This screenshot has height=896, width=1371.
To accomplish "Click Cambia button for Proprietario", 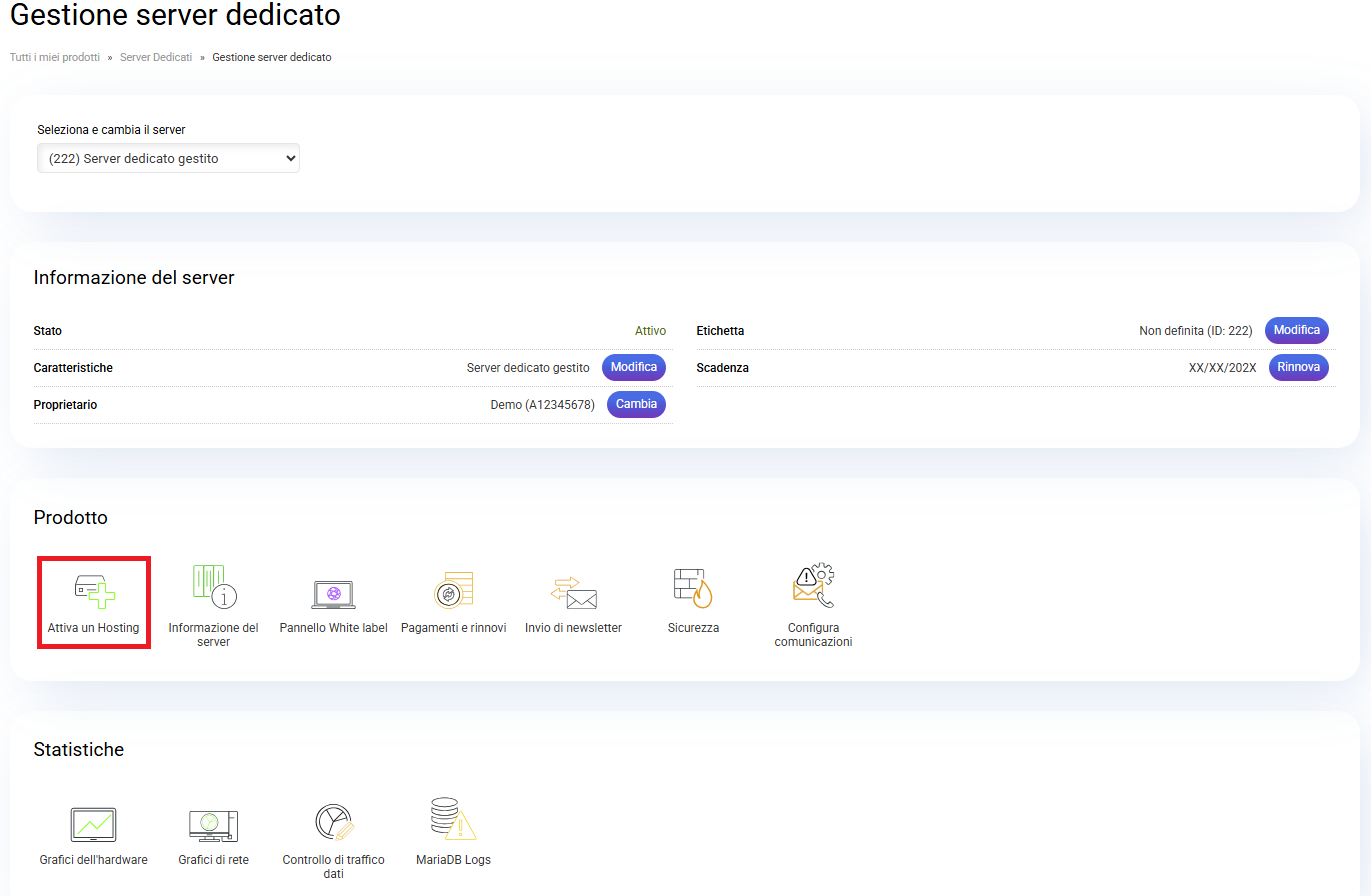I will (636, 404).
